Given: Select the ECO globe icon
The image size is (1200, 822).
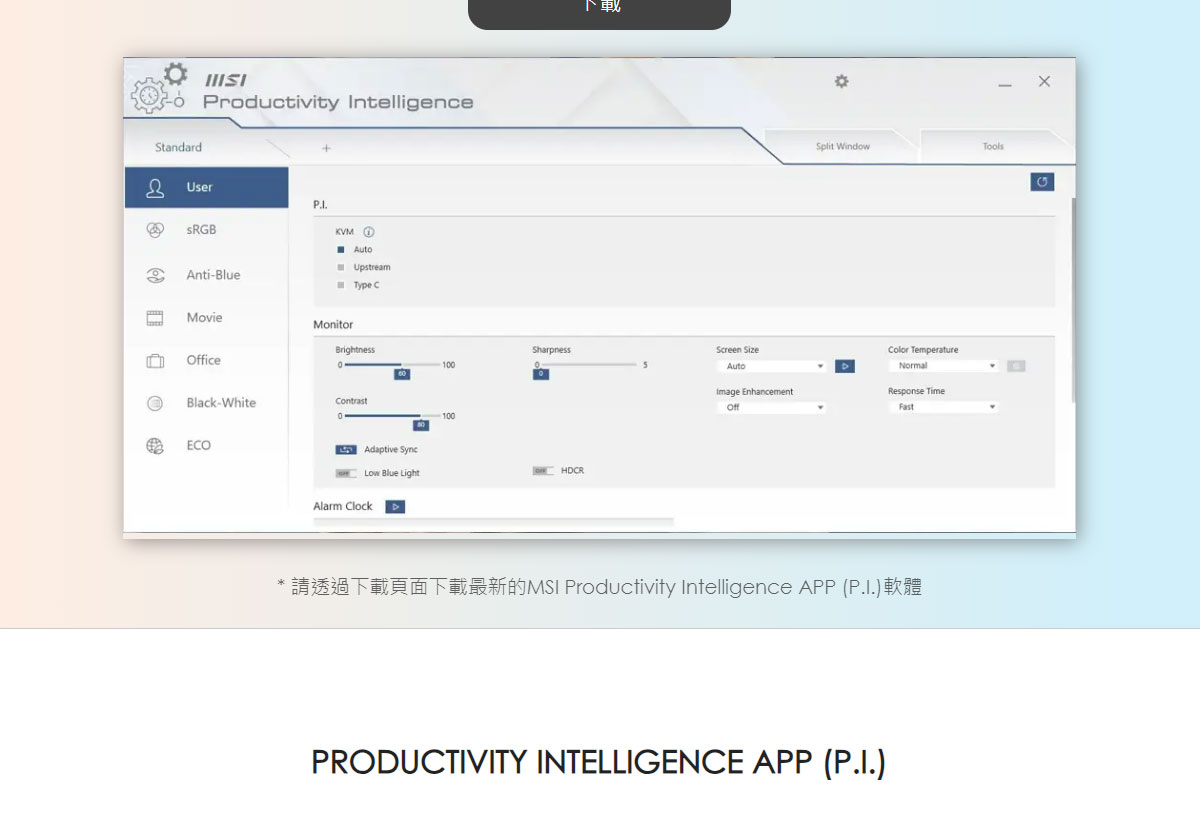Looking at the screenshot, I should (x=155, y=446).
